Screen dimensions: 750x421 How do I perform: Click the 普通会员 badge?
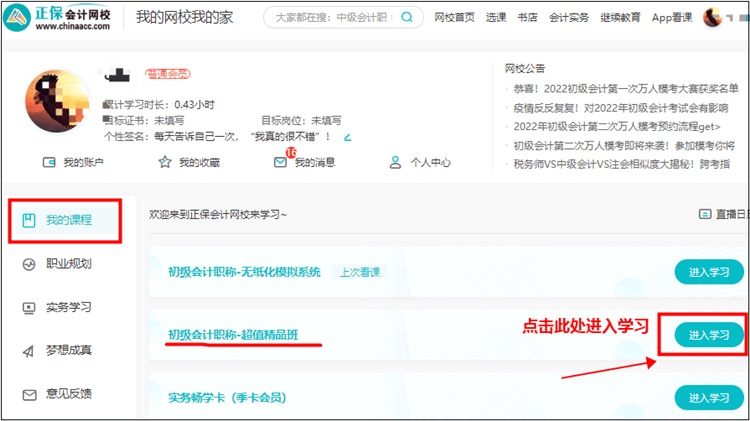point(168,74)
